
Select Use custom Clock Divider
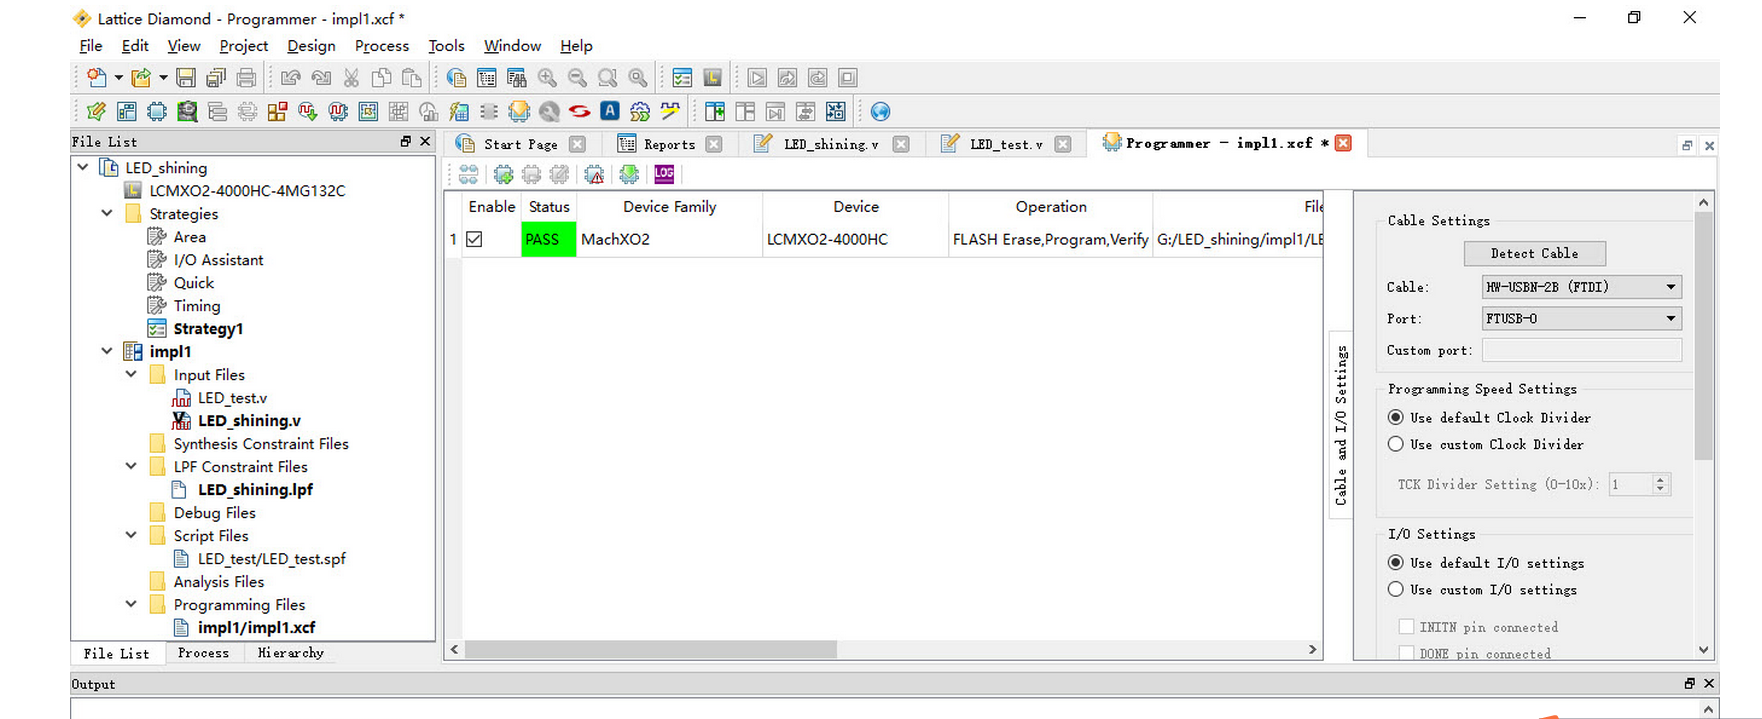pyautogui.click(x=1396, y=444)
